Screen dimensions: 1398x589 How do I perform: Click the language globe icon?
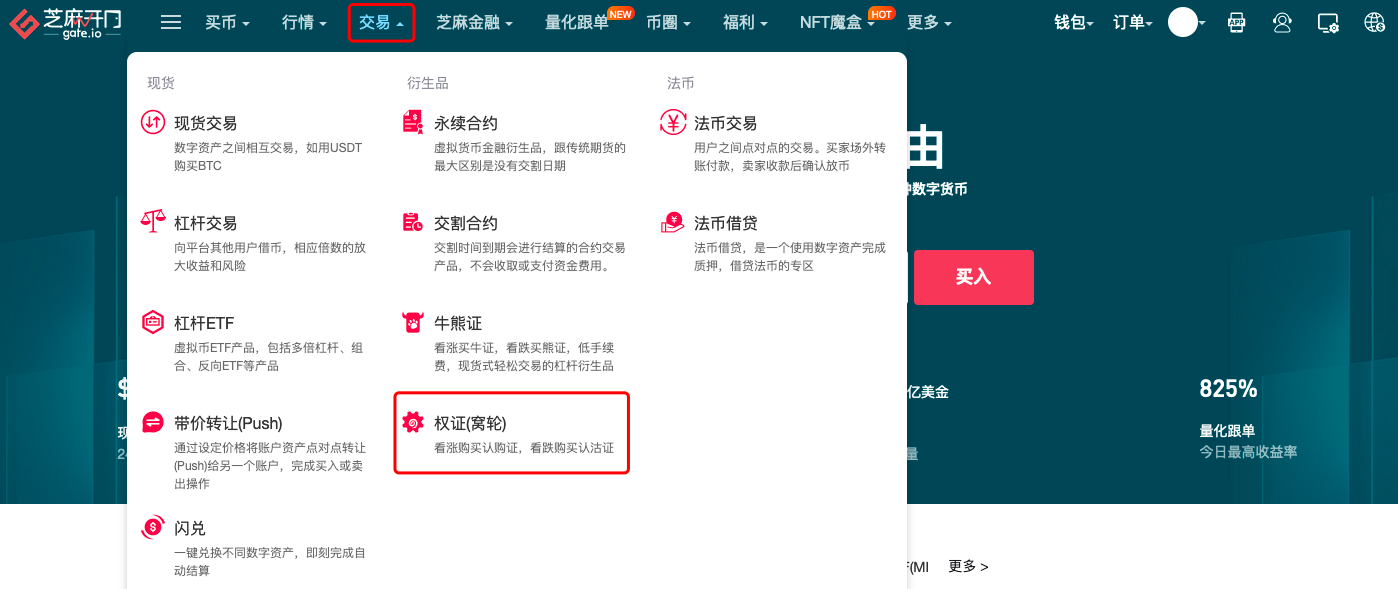point(1374,22)
